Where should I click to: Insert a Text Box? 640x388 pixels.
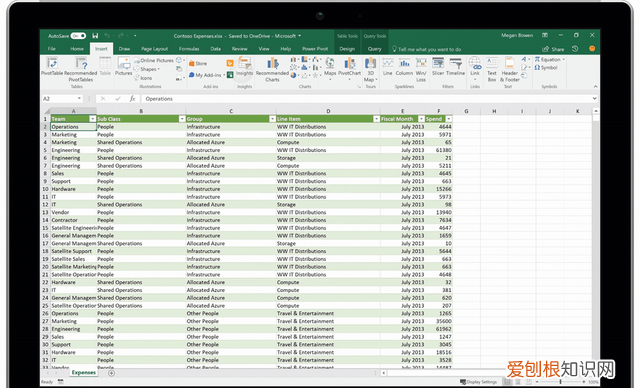coord(492,69)
